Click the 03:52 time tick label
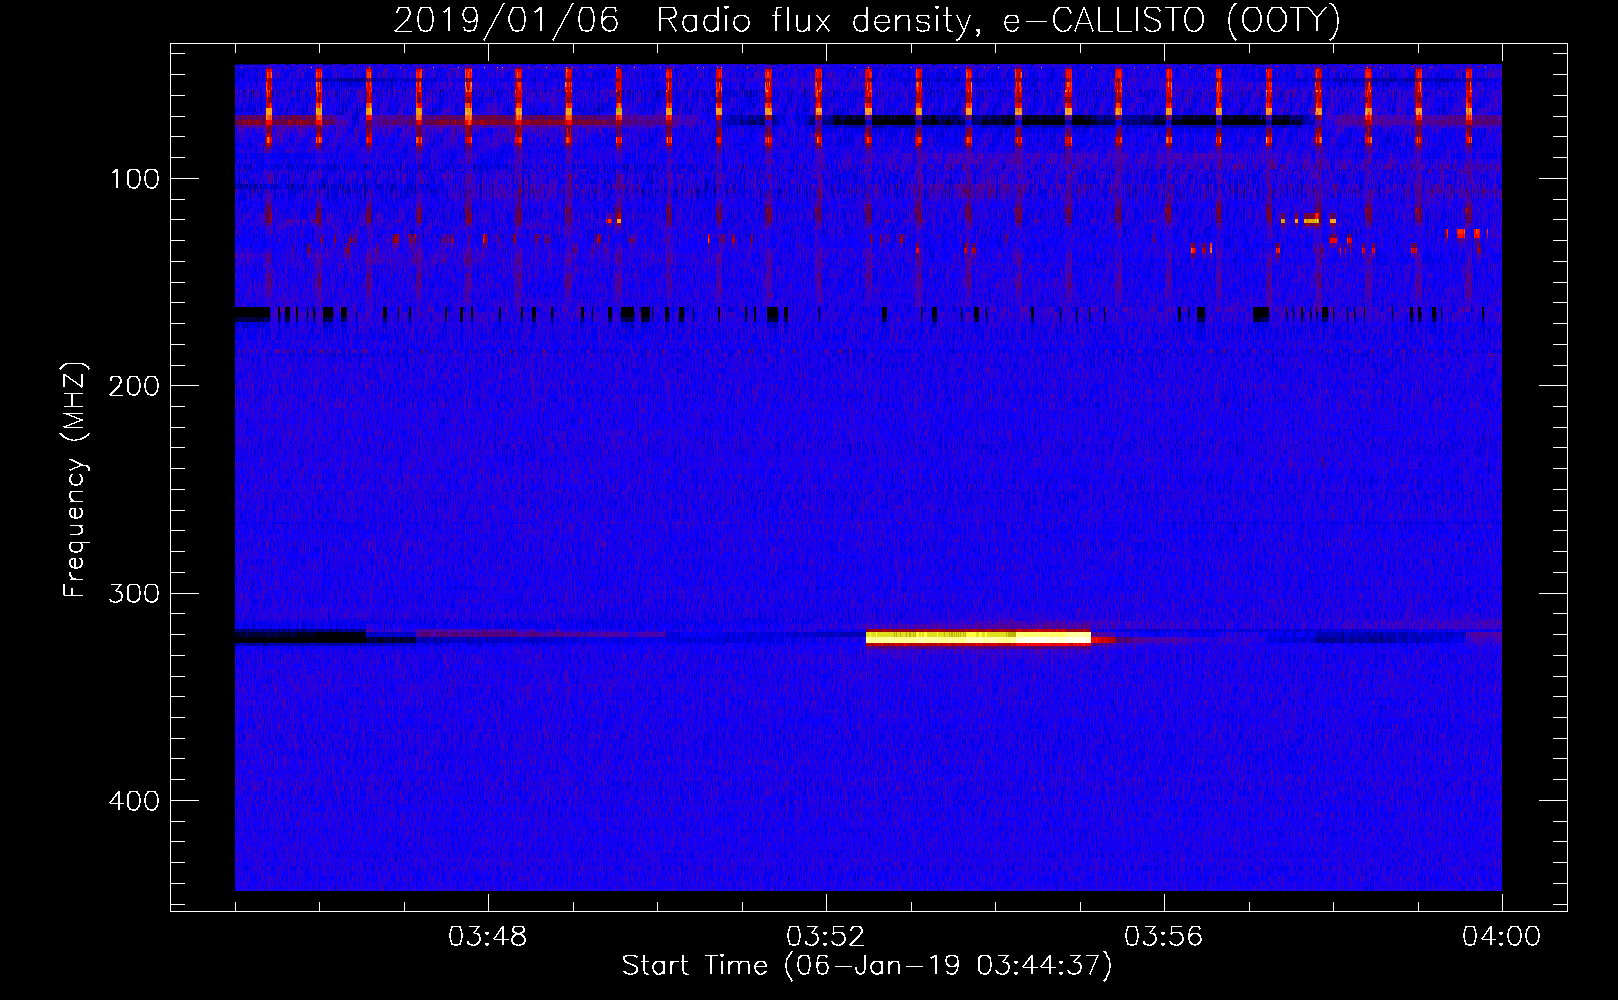Viewport: 1618px width, 1000px height. tap(826, 937)
